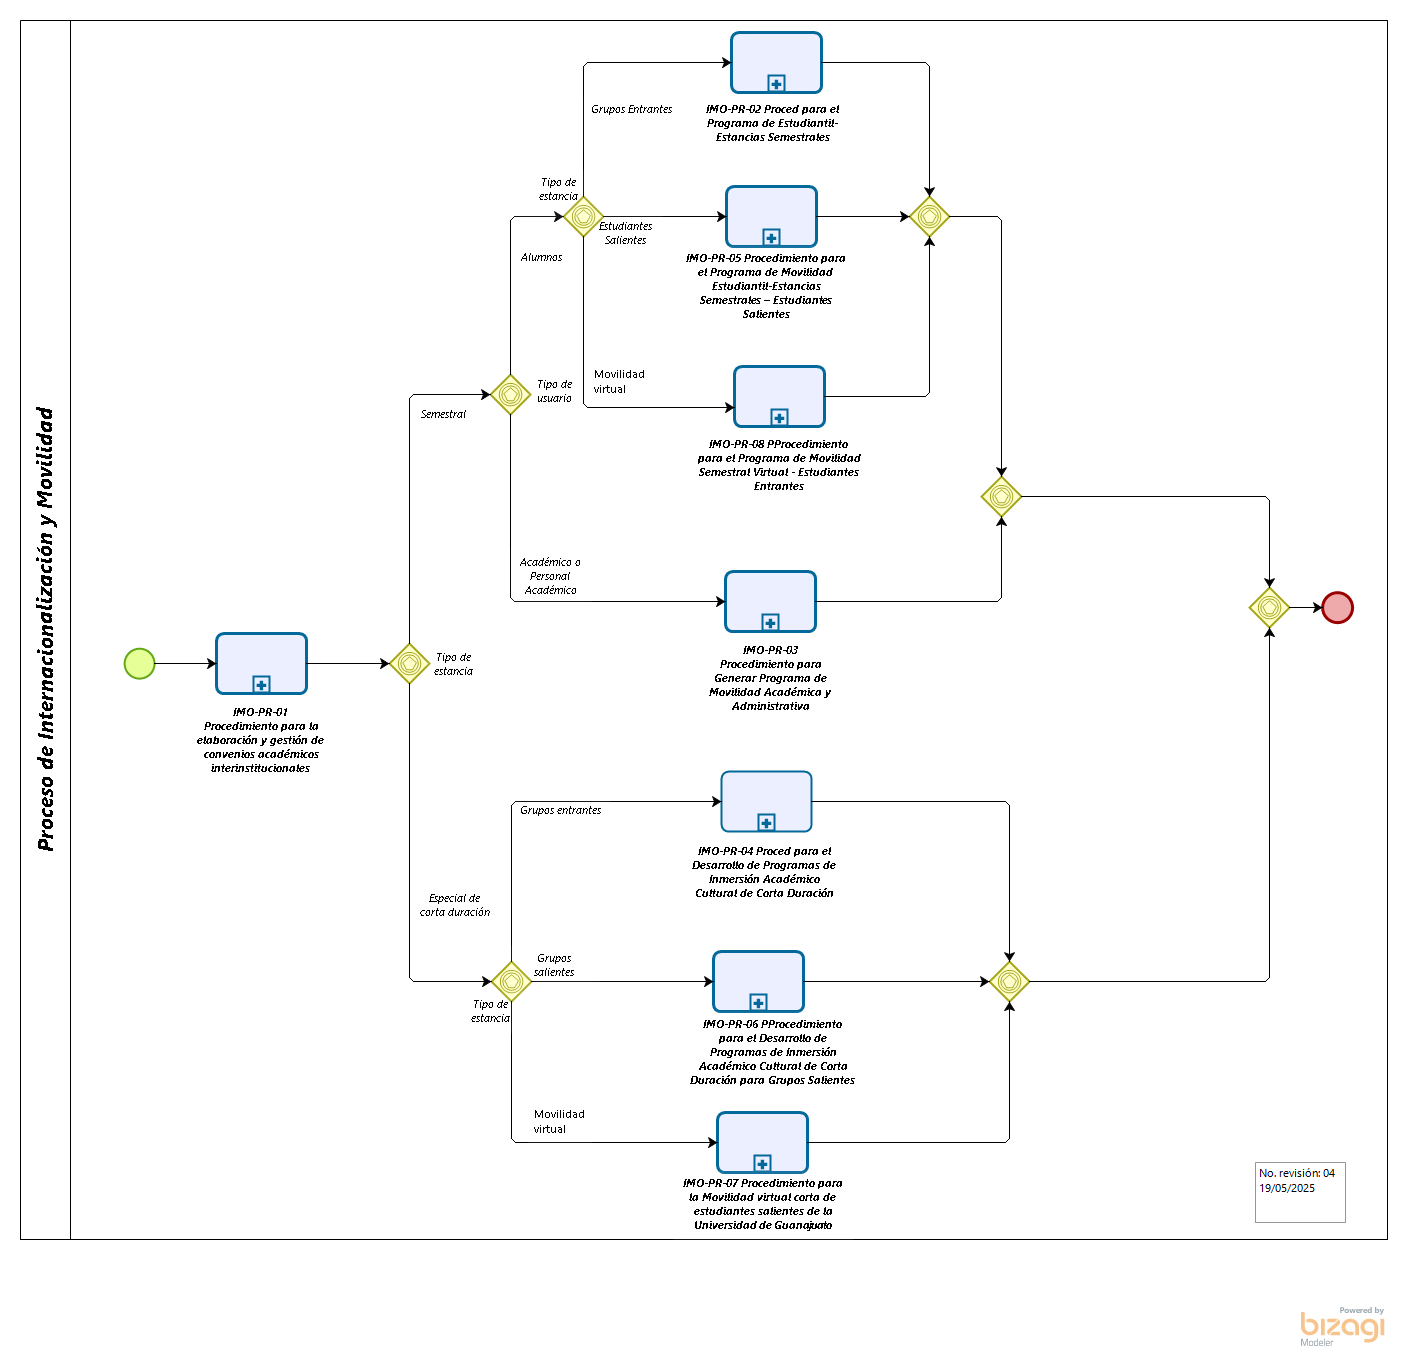
Task: Select the gateway right of IMO-PR-01 subprocess
Action: tap(409, 663)
